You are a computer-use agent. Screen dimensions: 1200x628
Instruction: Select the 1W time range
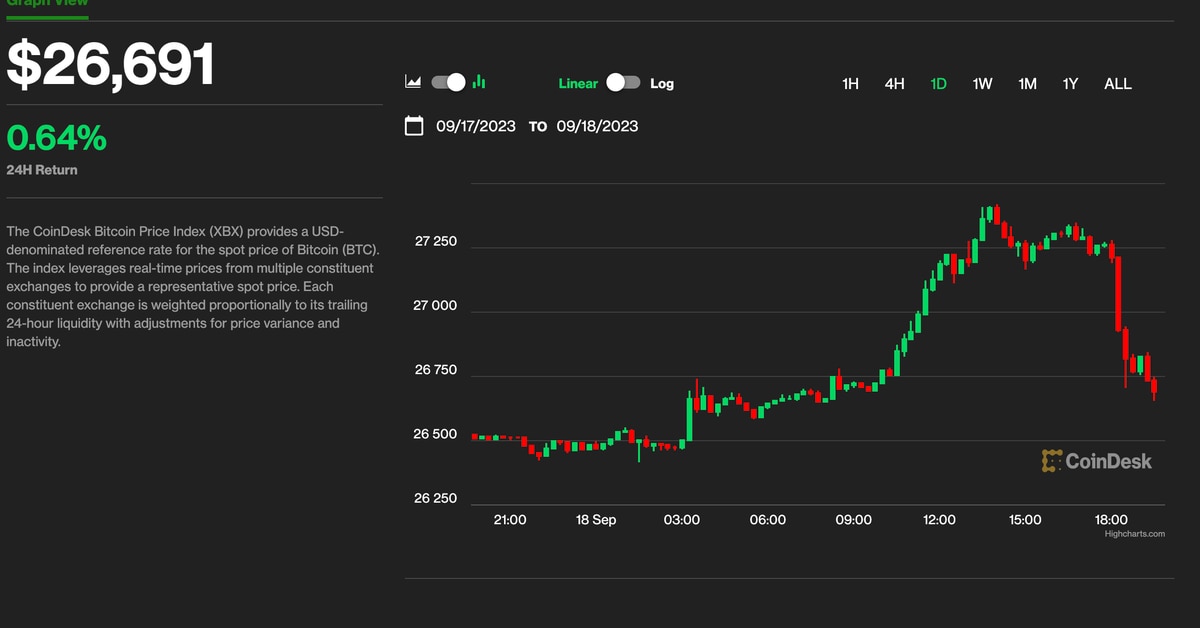982,84
